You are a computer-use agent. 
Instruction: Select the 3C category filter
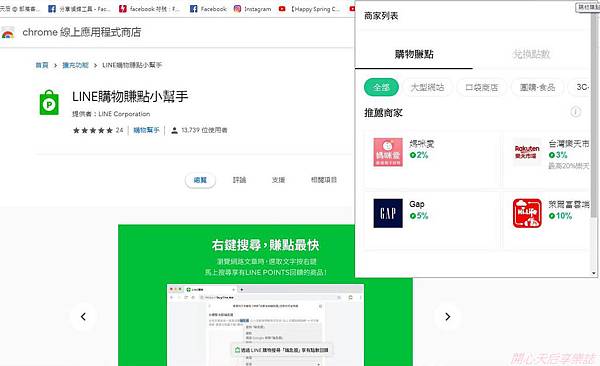(x=580, y=87)
